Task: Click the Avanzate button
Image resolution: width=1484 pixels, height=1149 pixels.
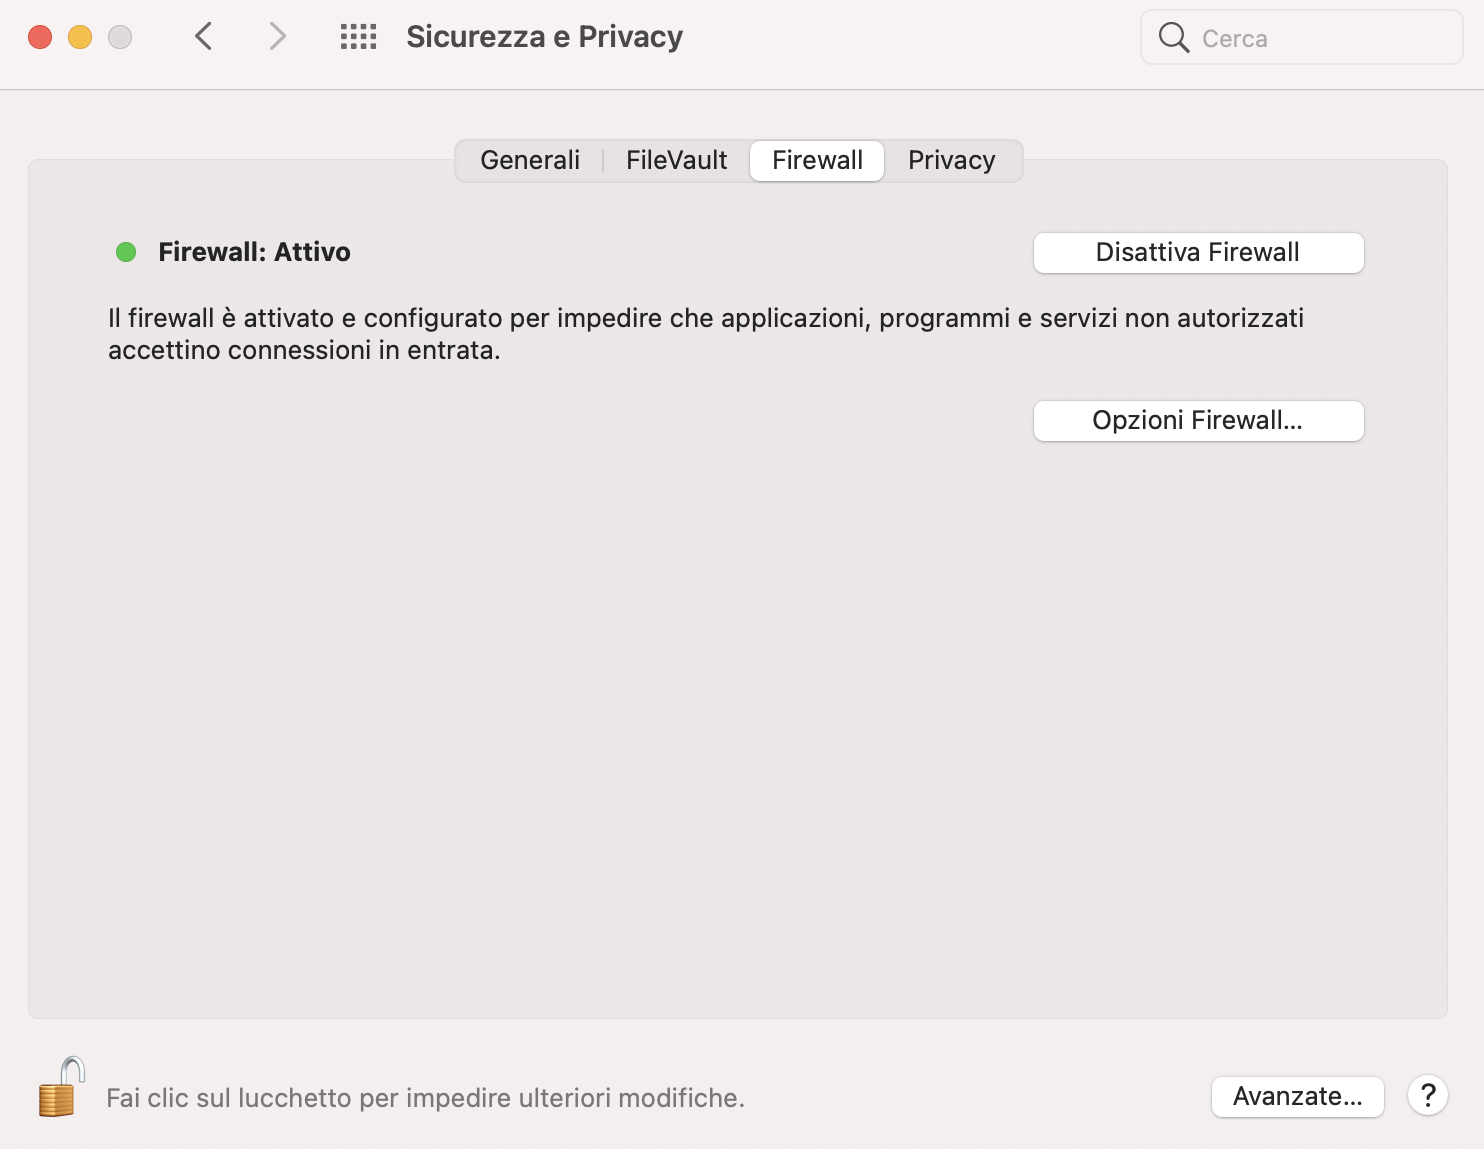Action: tap(1297, 1097)
